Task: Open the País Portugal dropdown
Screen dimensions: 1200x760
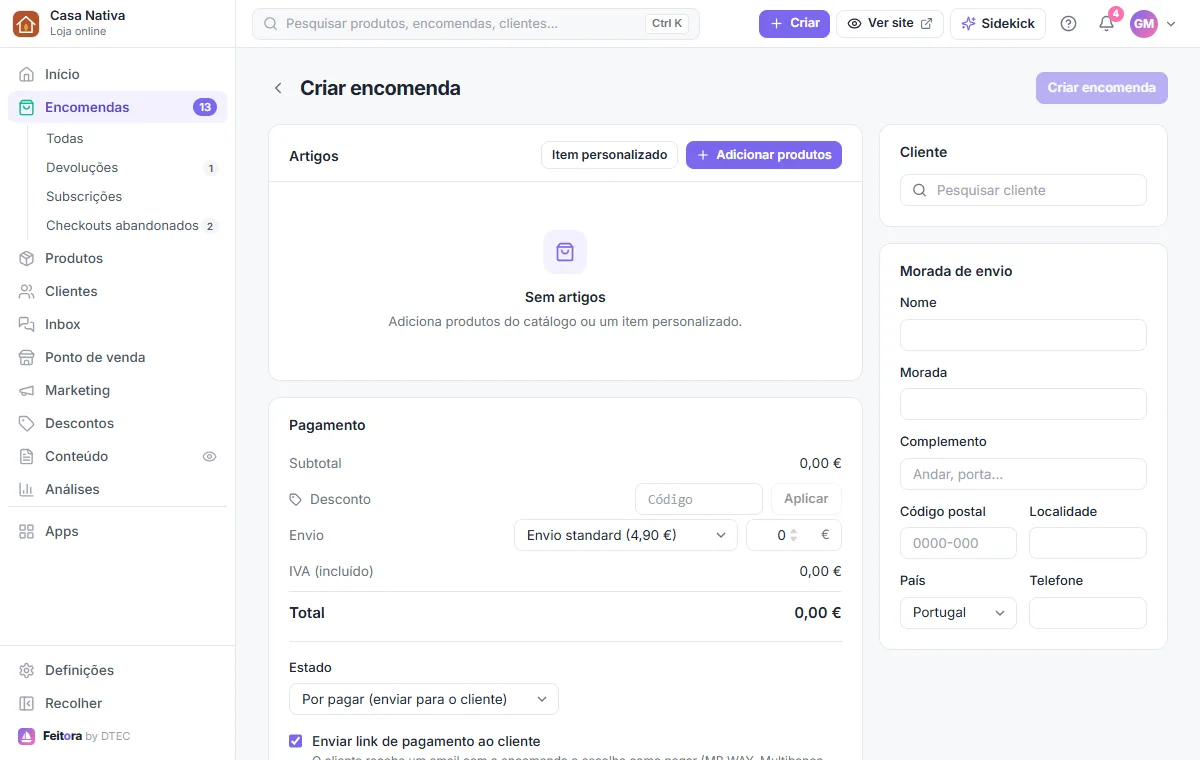Action: tap(958, 613)
